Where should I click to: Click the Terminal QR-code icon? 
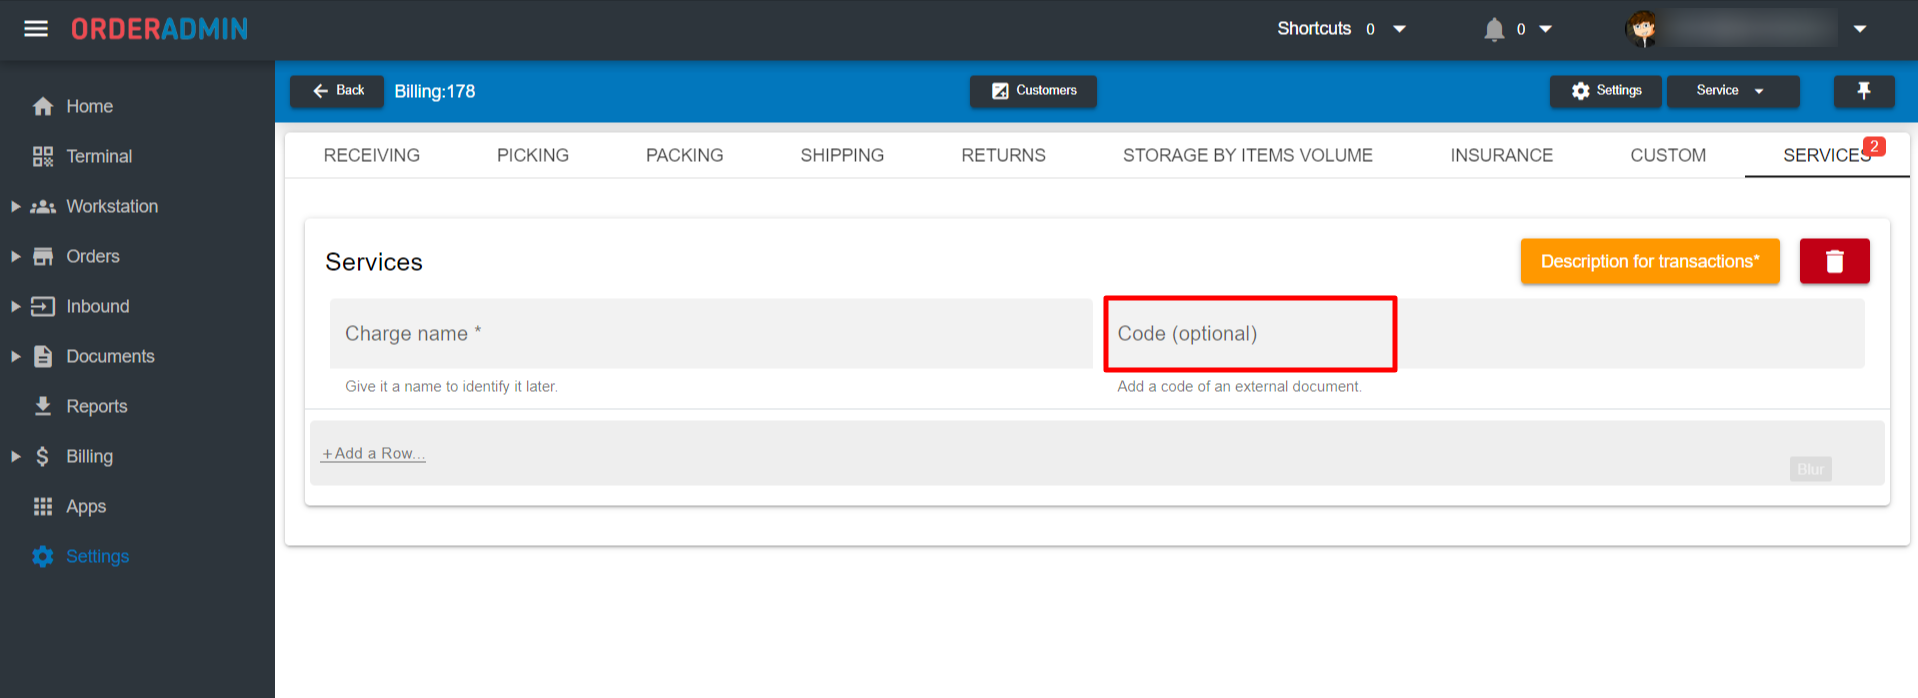[x=43, y=156]
